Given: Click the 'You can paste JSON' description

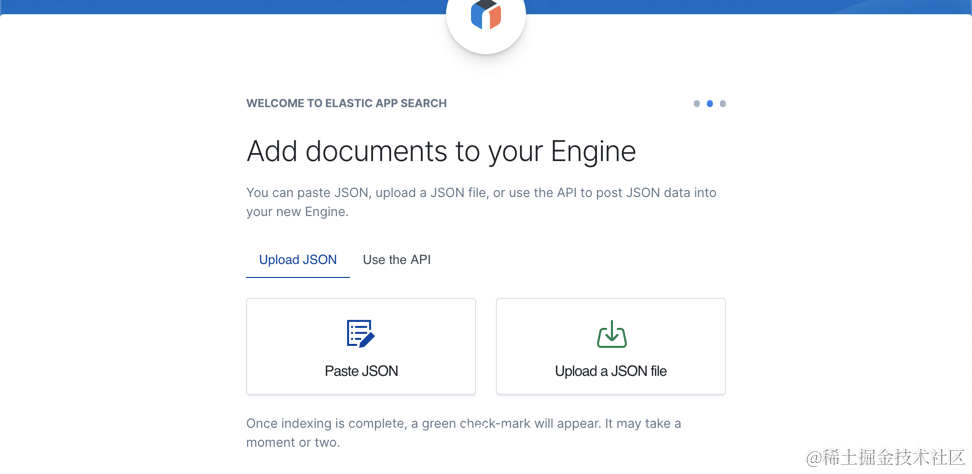Looking at the screenshot, I should pyautogui.click(x=481, y=202).
